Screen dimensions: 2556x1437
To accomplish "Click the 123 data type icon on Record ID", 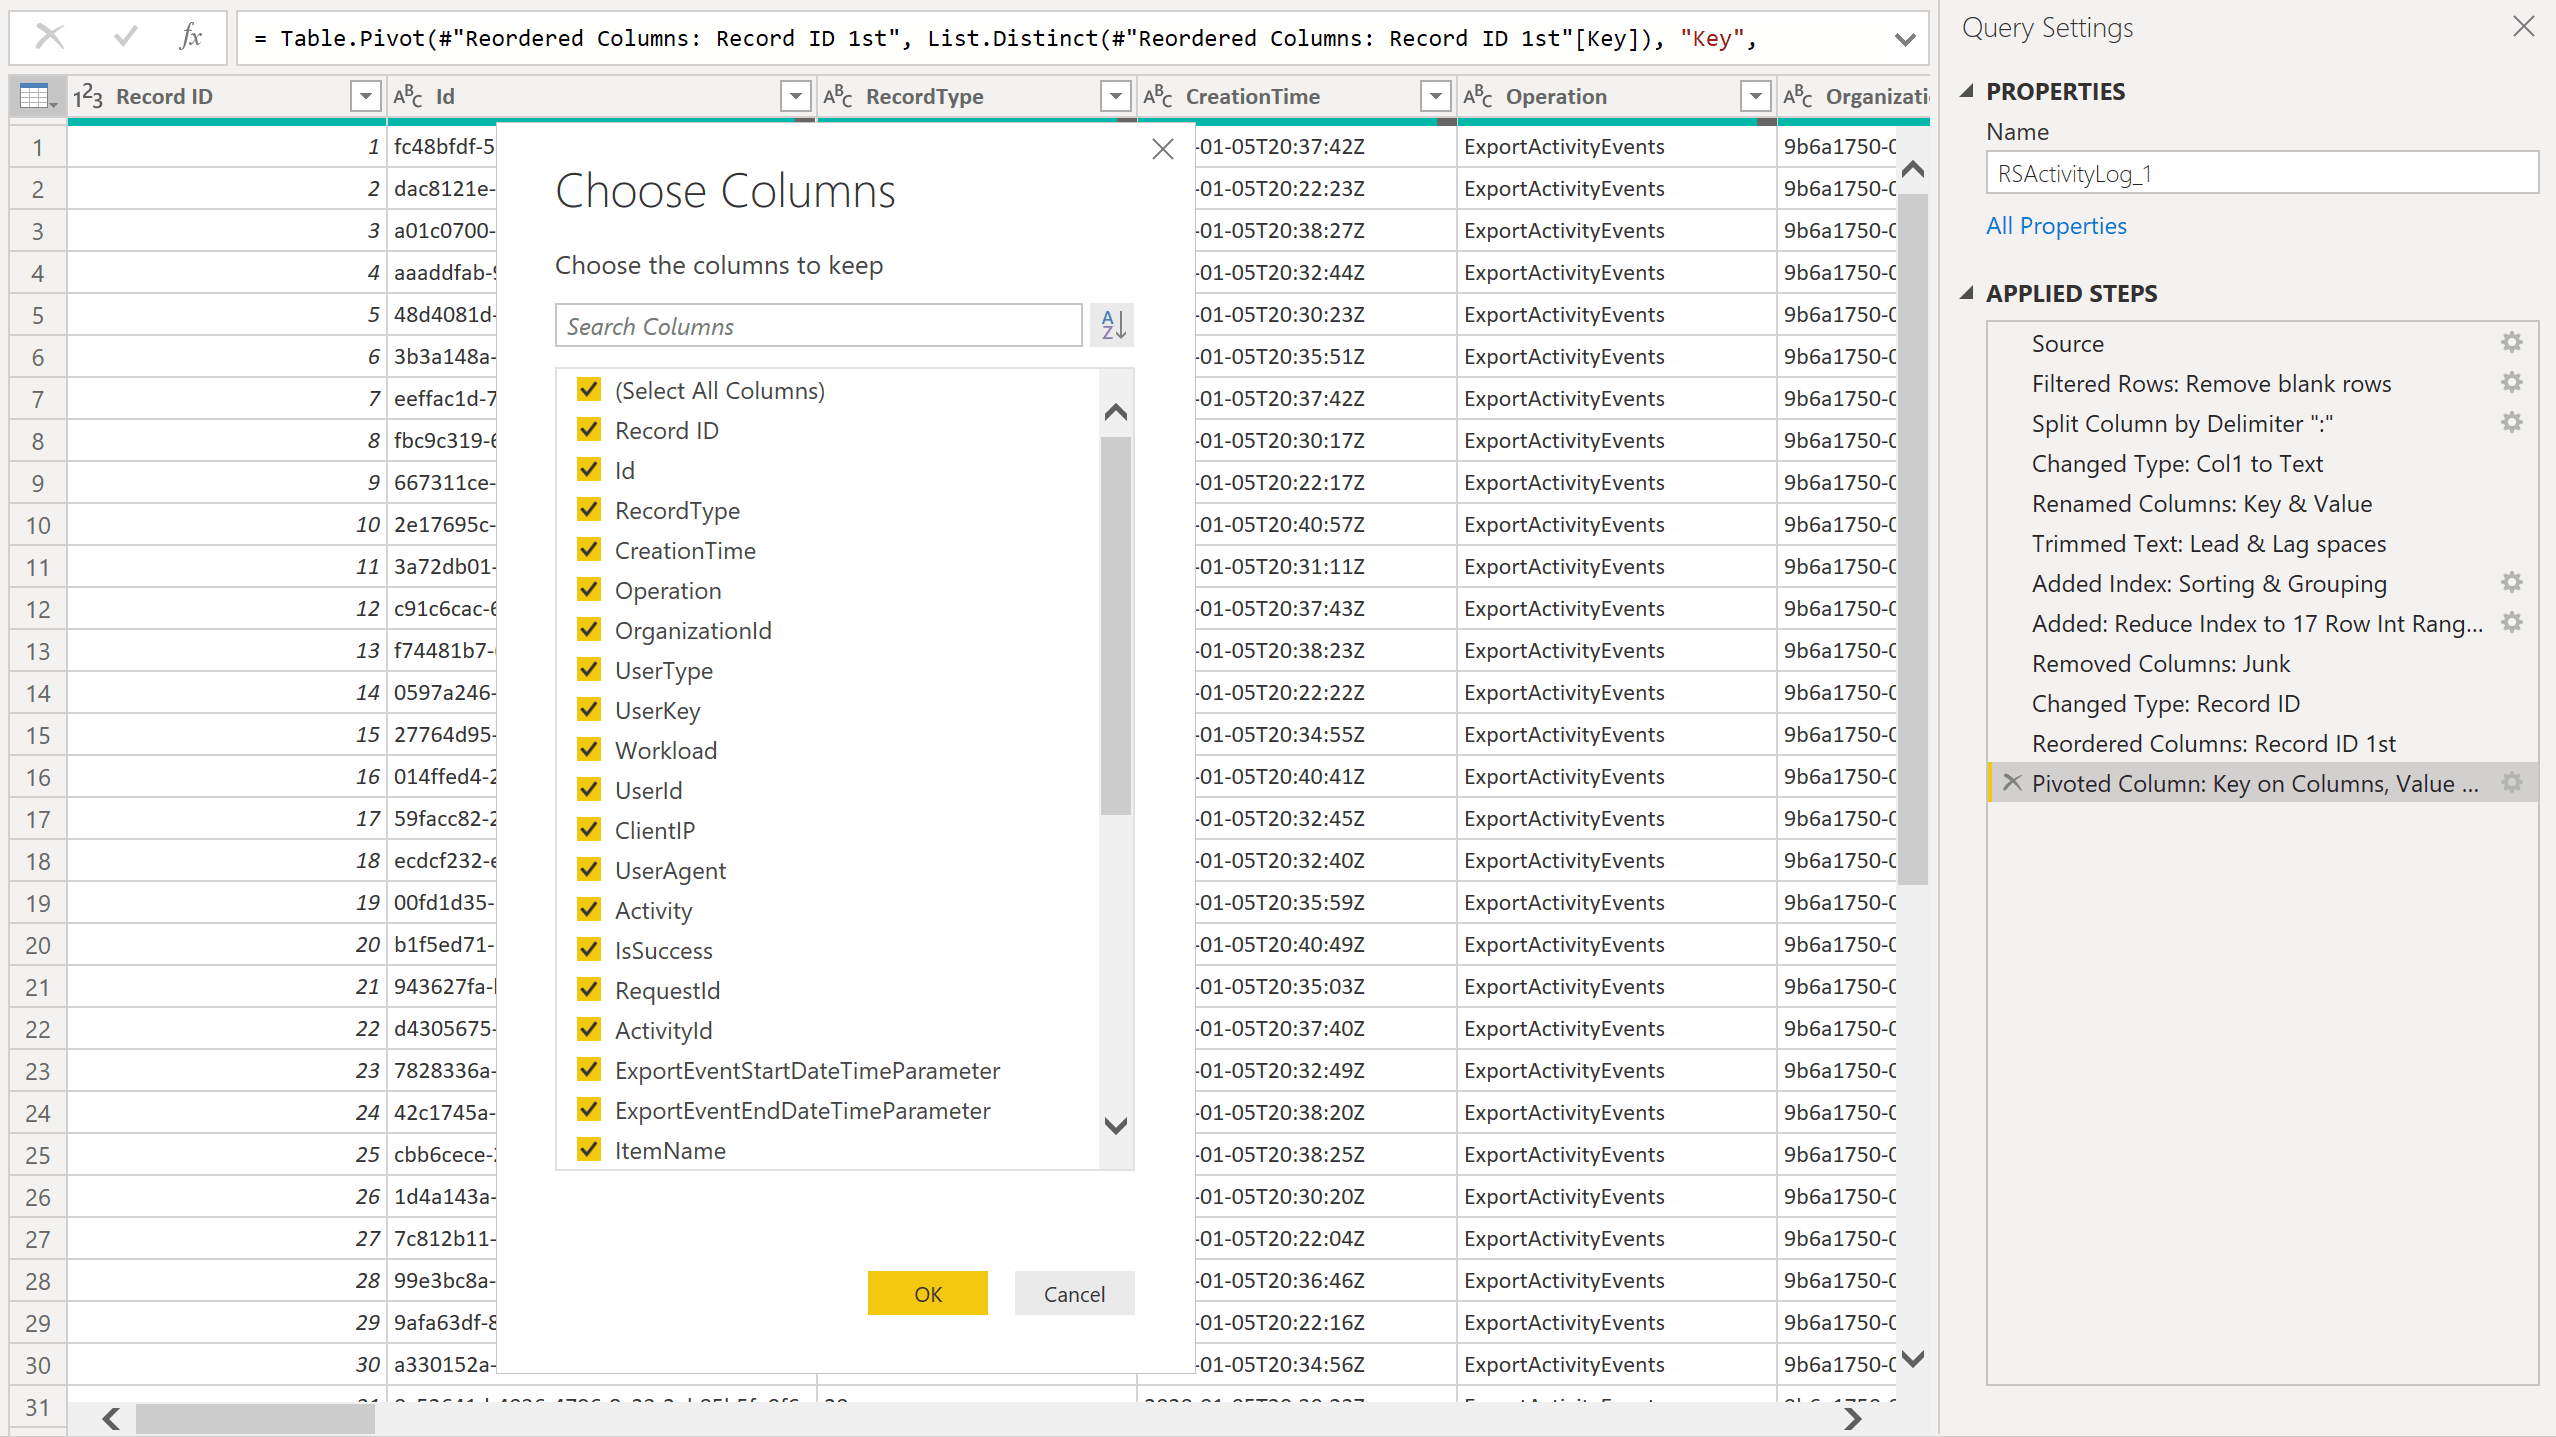I will coord(88,97).
